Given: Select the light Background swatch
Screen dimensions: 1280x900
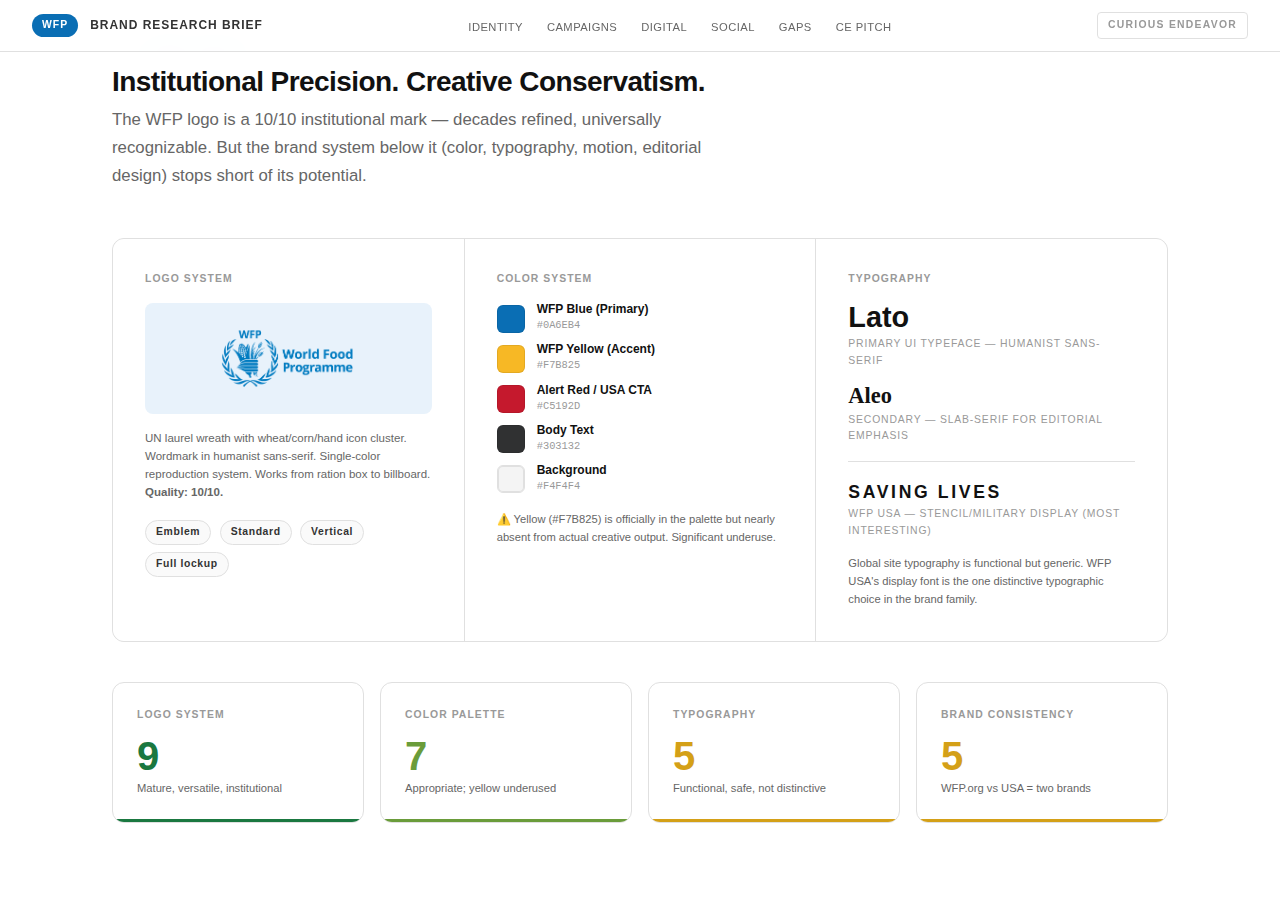Looking at the screenshot, I should coord(511,479).
